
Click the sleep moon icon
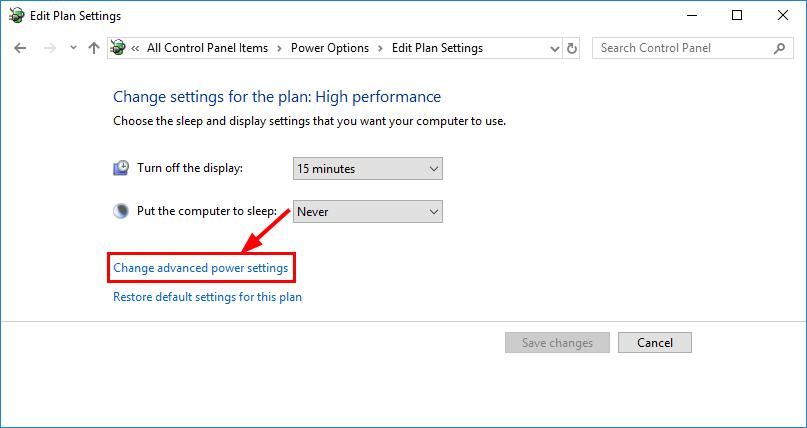[x=120, y=211]
